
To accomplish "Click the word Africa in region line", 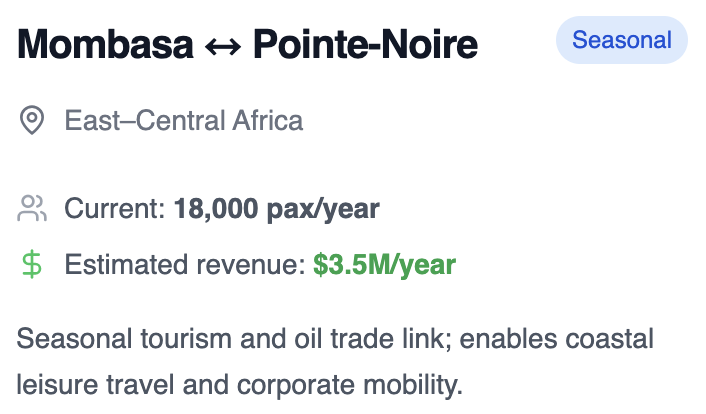I will click(267, 120).
